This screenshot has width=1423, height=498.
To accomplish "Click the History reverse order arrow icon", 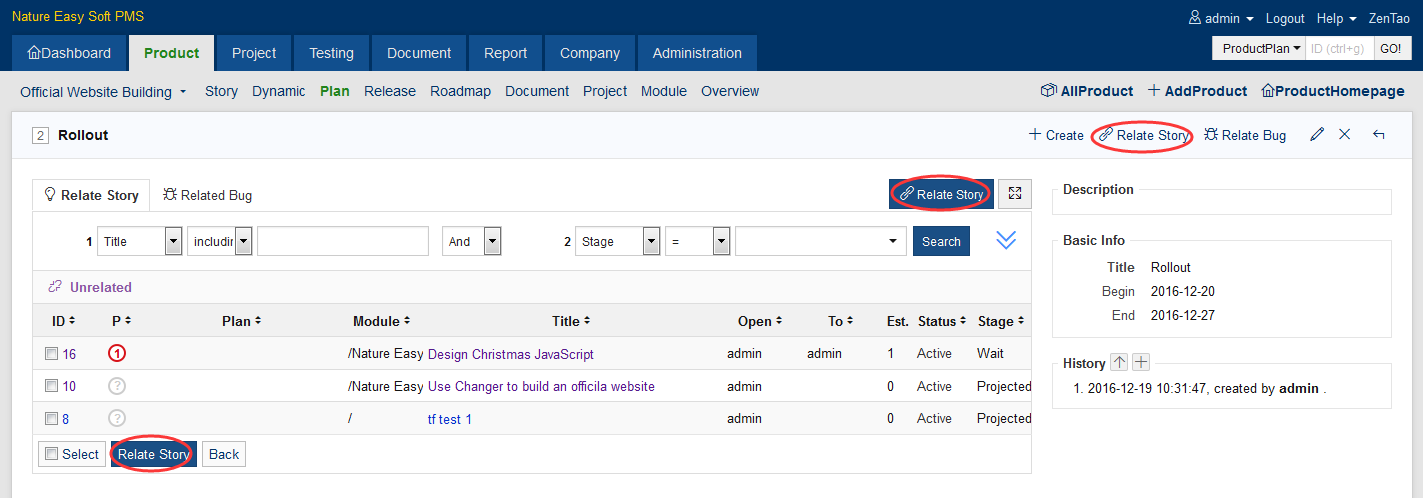I will (1119, 363).
